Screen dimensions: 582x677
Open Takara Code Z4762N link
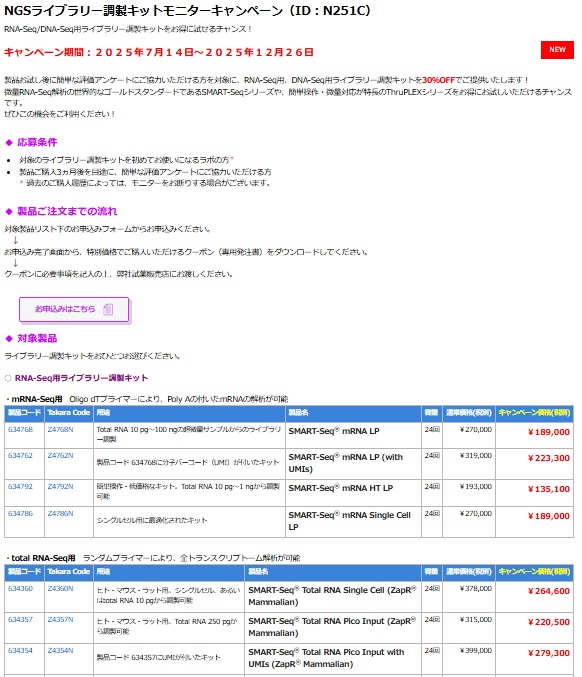click(60, 455)
